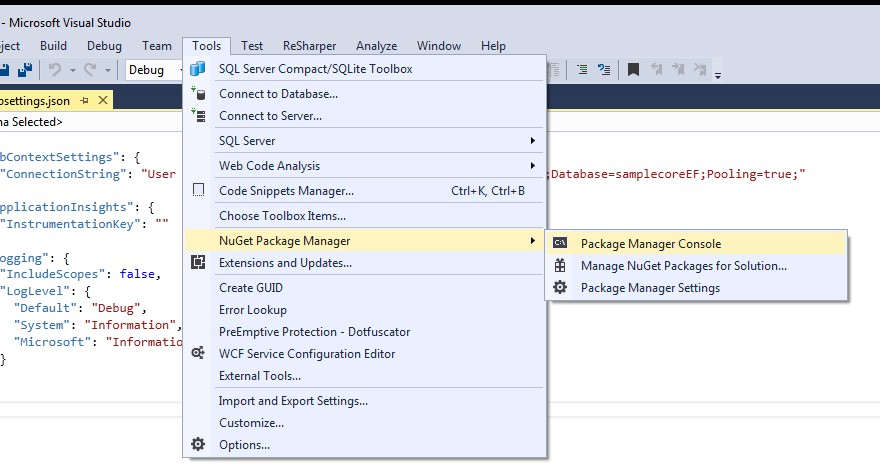Click the Redo toolbar button

[x=92, y=70]
